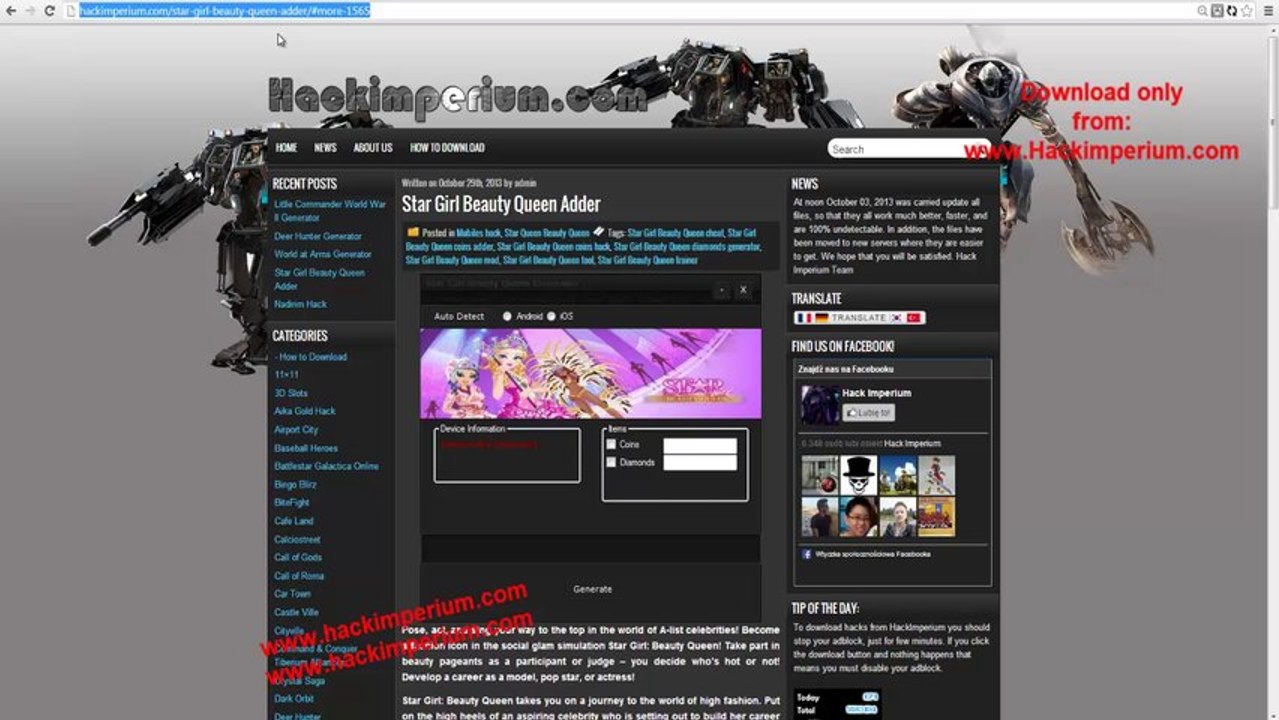
Task: Open the yellow poster Facebook fan avatar
Action: (x=937, y=517)
